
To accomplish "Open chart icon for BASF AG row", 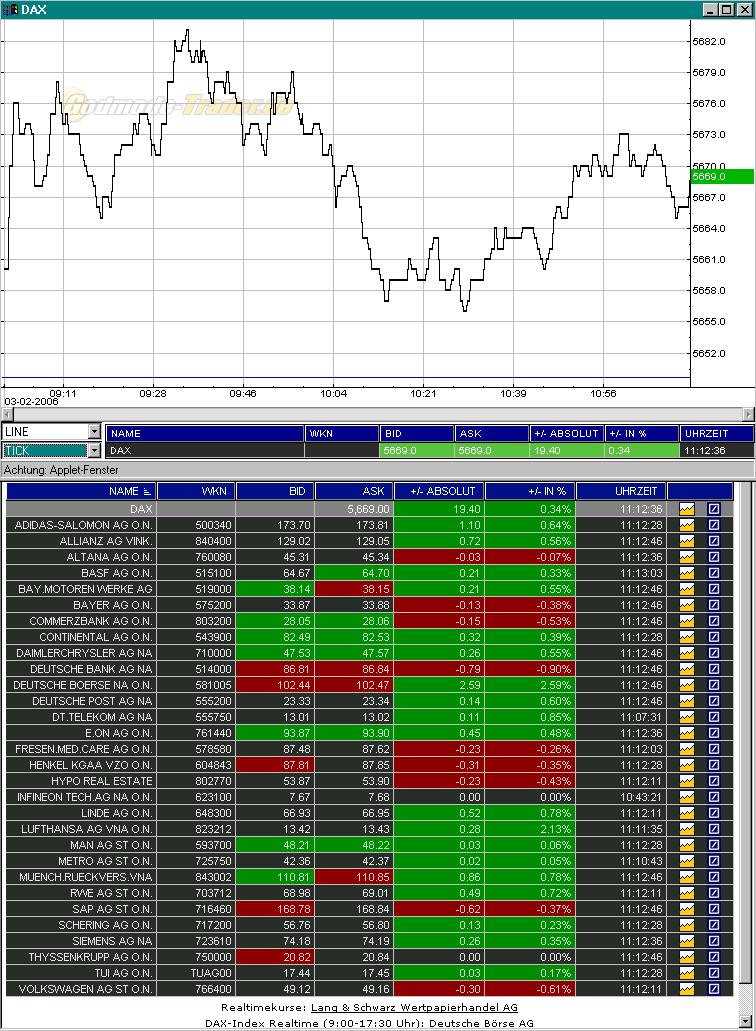I will (686, 573).
